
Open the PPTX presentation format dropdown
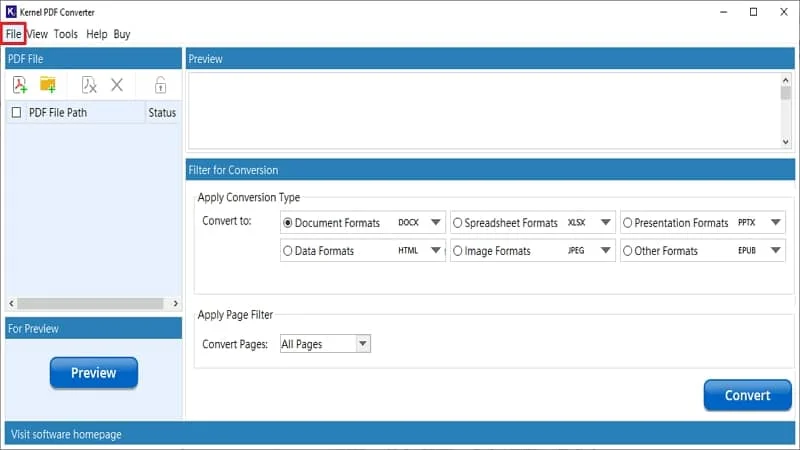pos(776,222)
